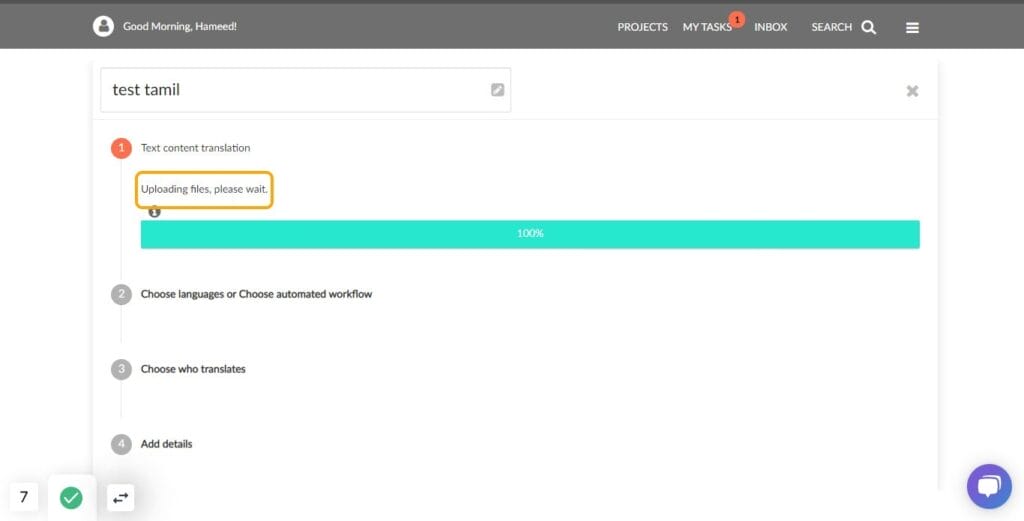Click the edit pencil icon beside project name

pos(498,90)
